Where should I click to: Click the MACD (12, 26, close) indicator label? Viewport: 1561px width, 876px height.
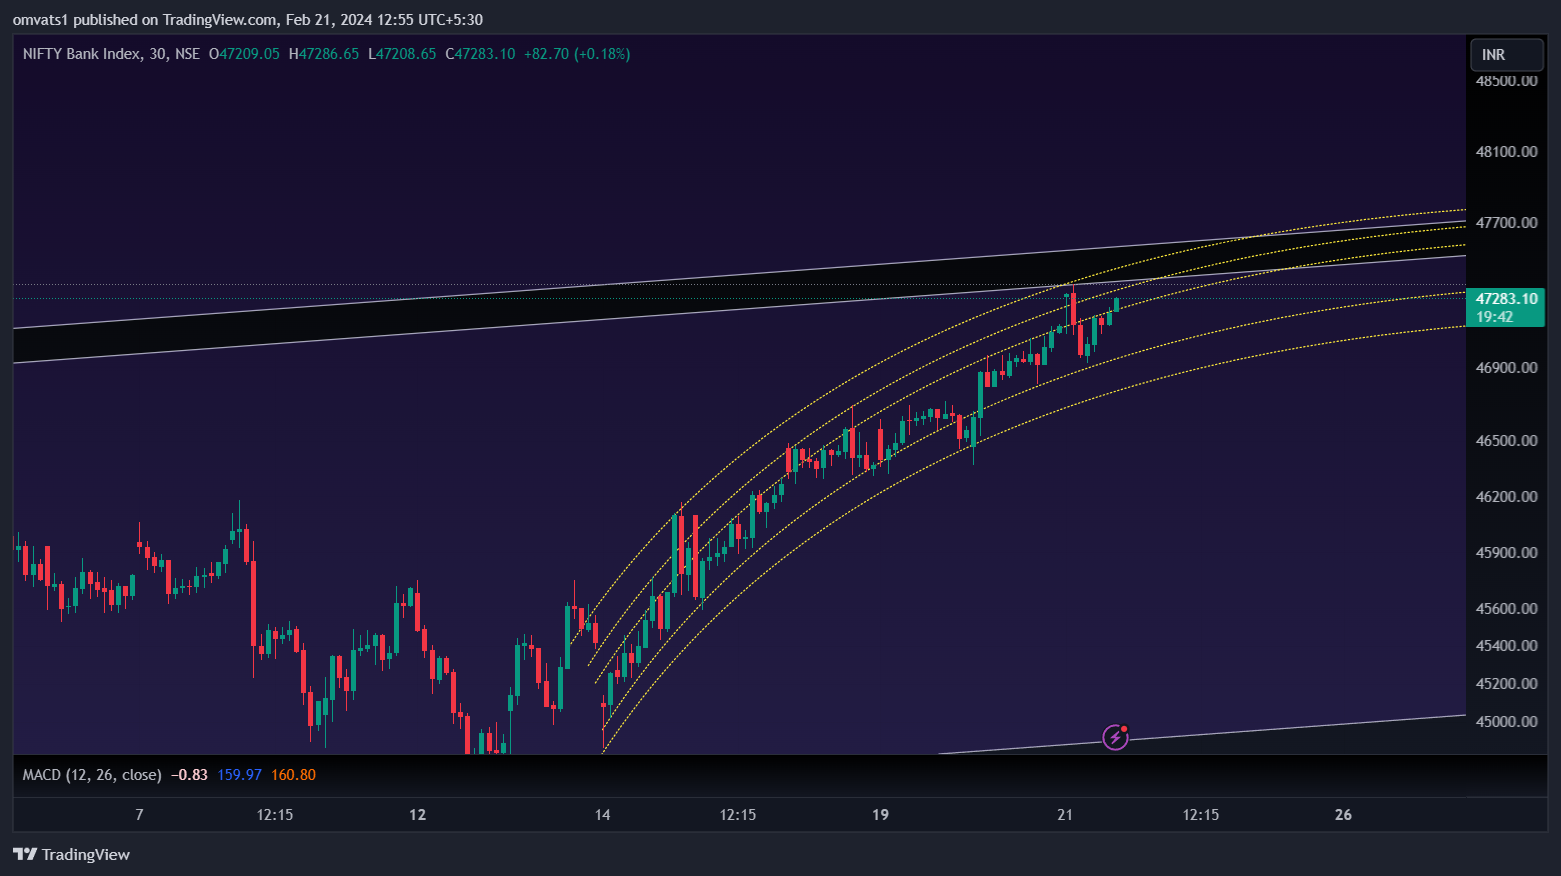click(92, 775)
